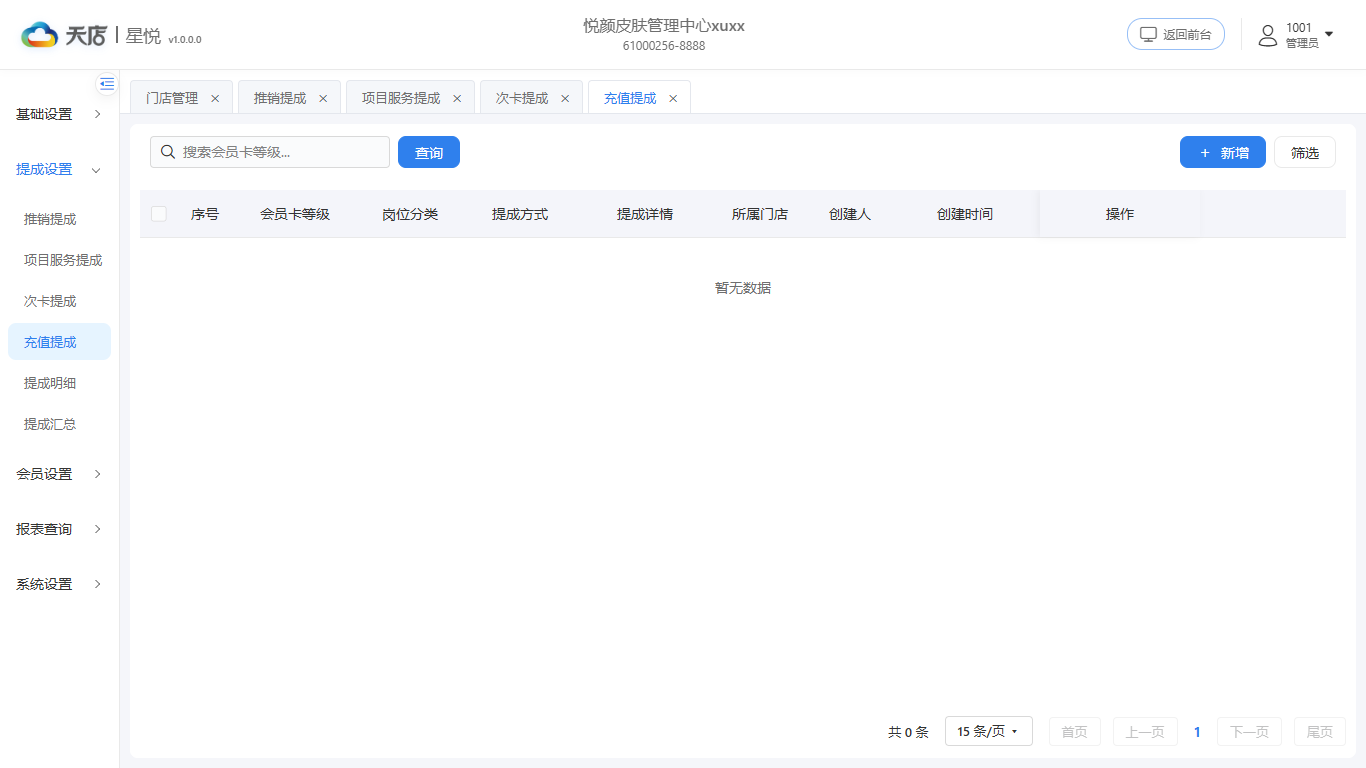Viewport: 1366px width, 768px height.
Task: Click the 查询 search button
Action: pyautogui.click(x=429, y=152)
